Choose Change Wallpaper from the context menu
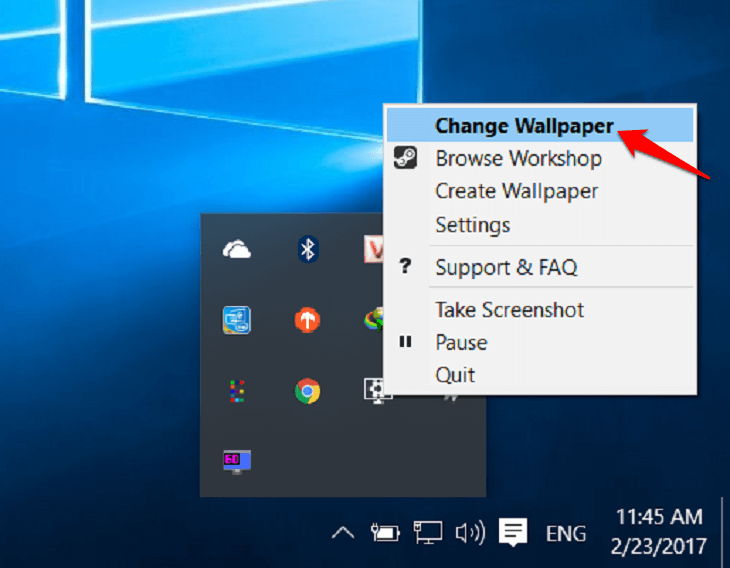This screenshot has width=730, height=568. (540, 125)
